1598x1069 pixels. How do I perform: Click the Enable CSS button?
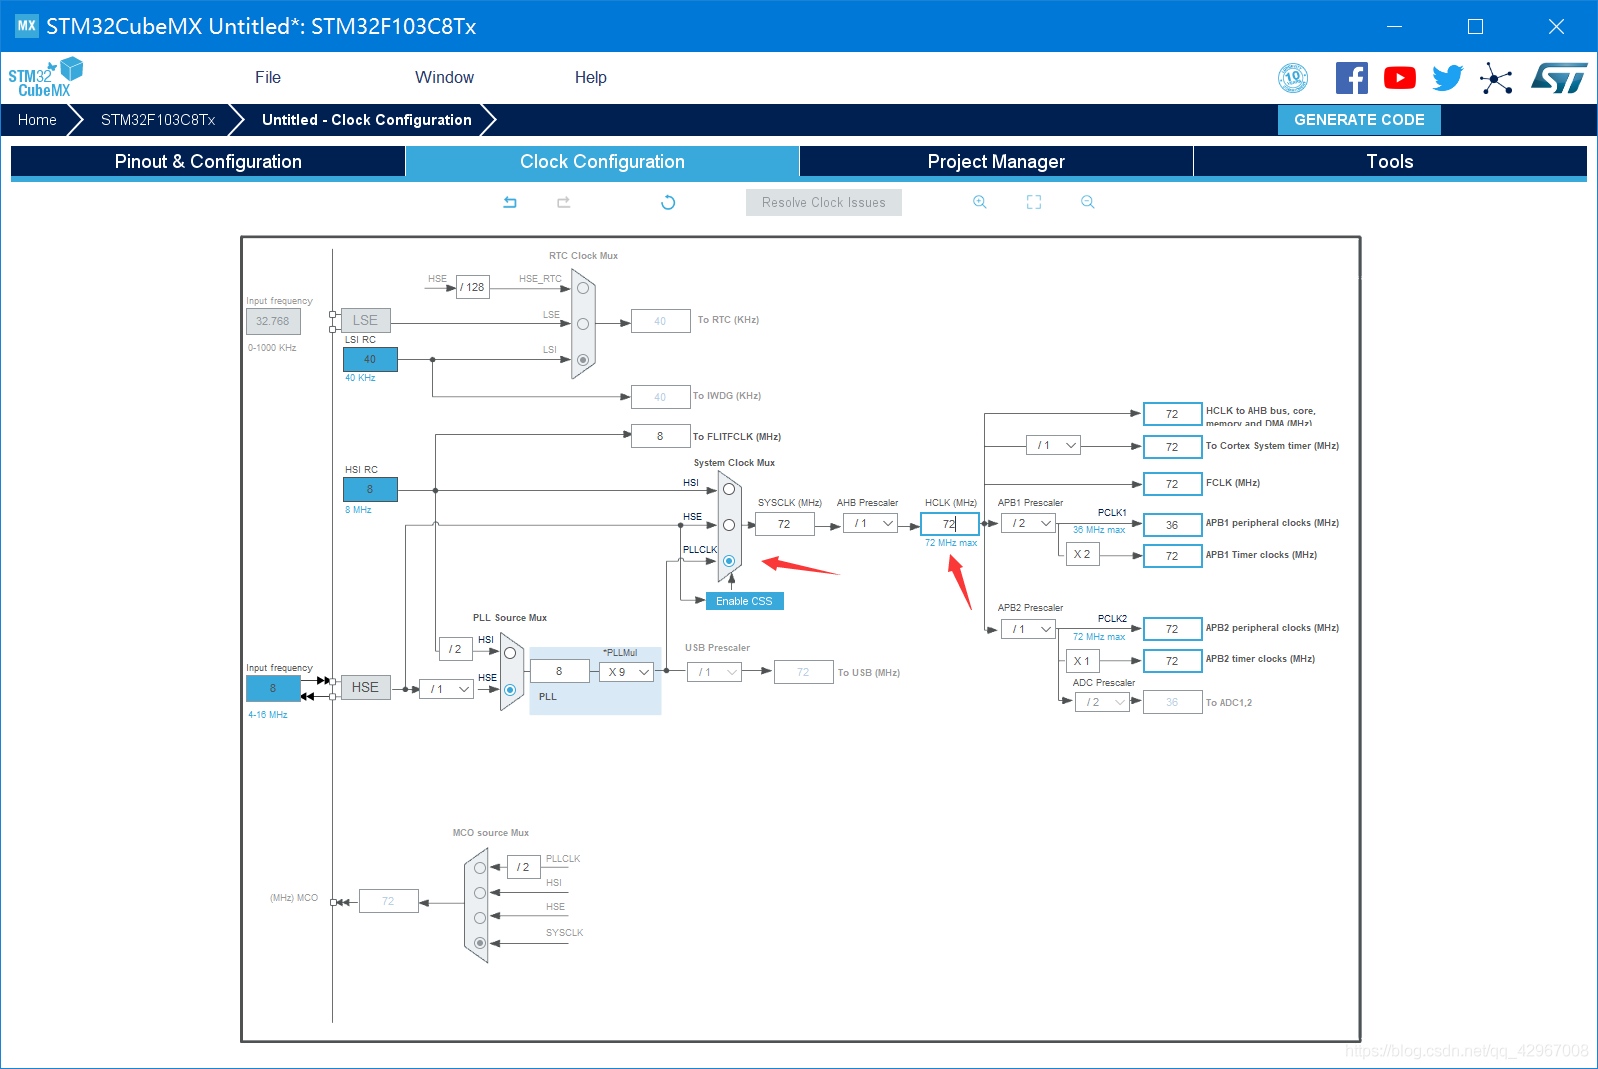pos(744,601)
